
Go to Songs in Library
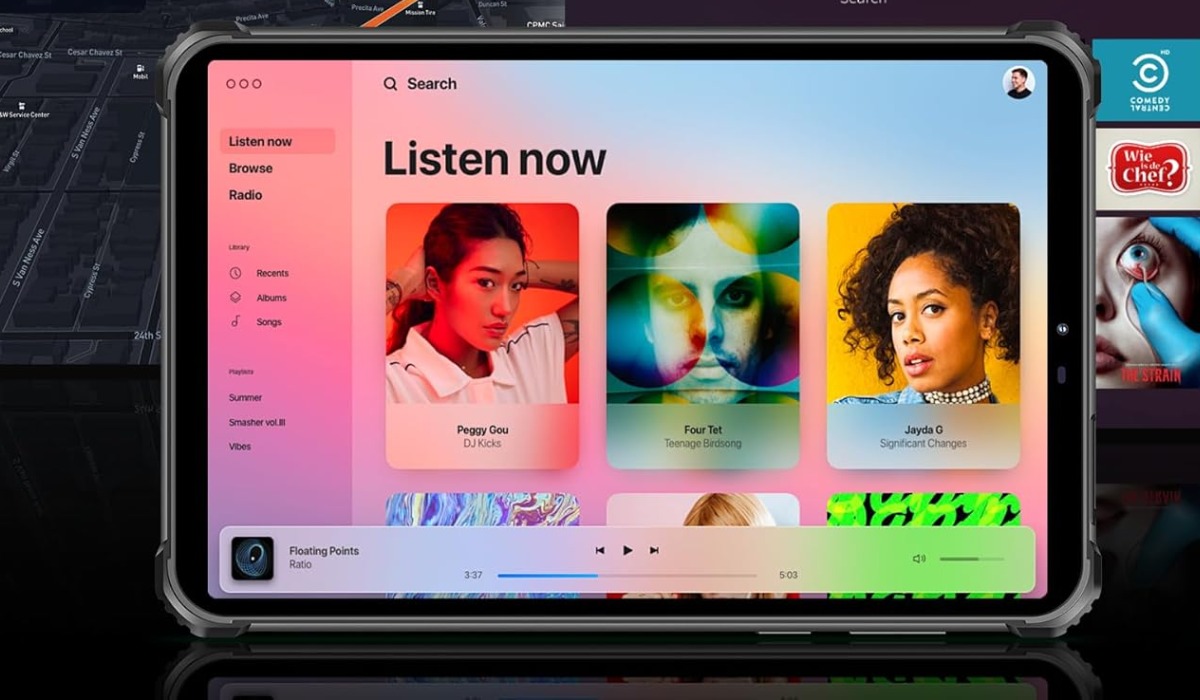click(269, 322)
